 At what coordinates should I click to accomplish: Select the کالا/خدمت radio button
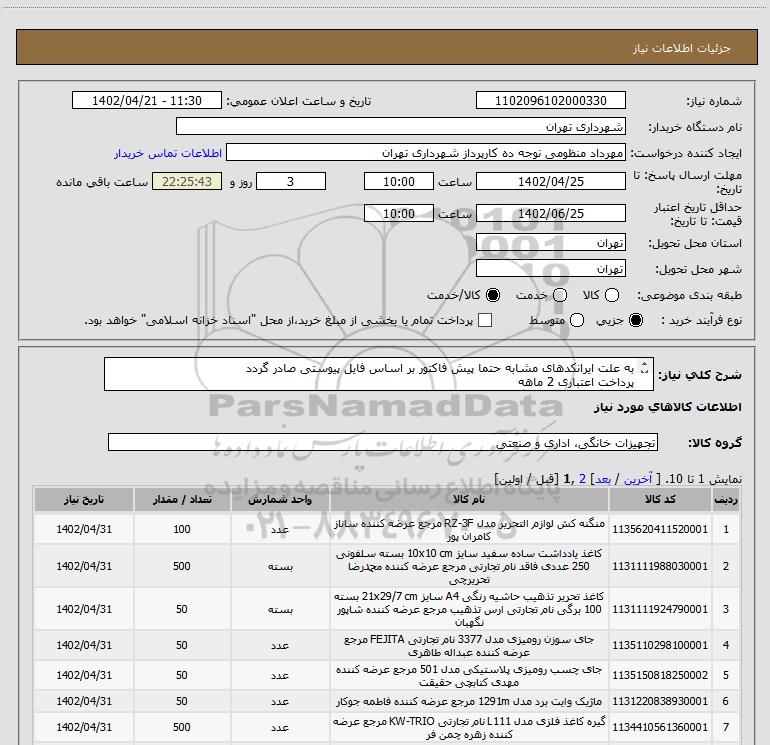[493, 295]
